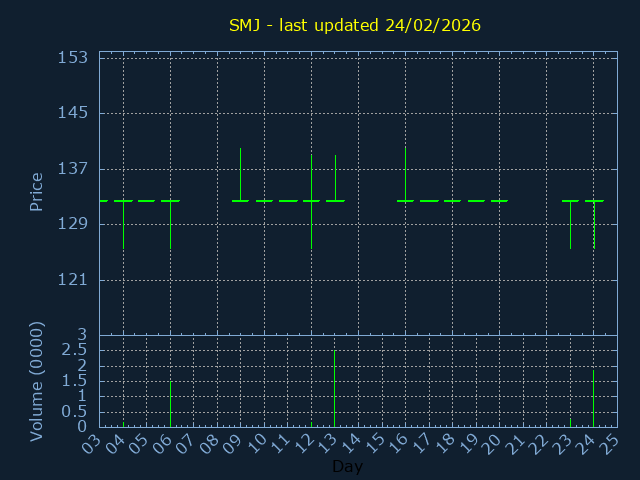Select the 121 price tick label
The image size is (640, 480).
point(74,280)
